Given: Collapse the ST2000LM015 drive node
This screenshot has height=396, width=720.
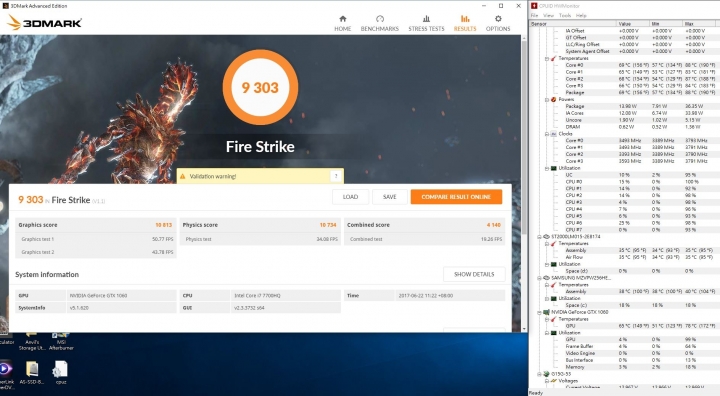Looking at the screenshot, I should click(x=540, y=237).
